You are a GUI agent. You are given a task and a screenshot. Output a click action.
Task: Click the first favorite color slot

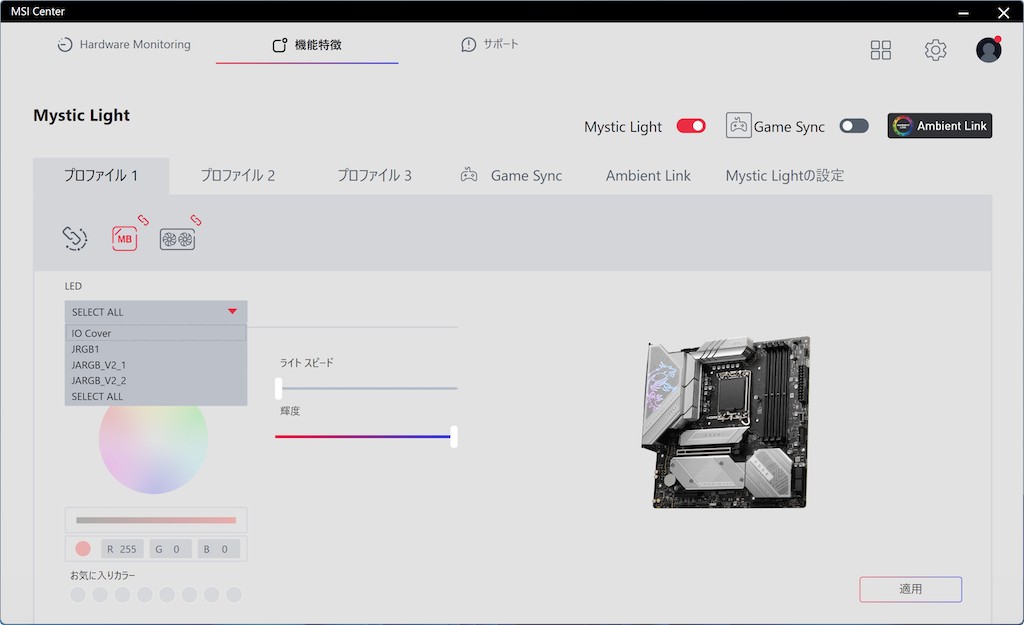78,595
